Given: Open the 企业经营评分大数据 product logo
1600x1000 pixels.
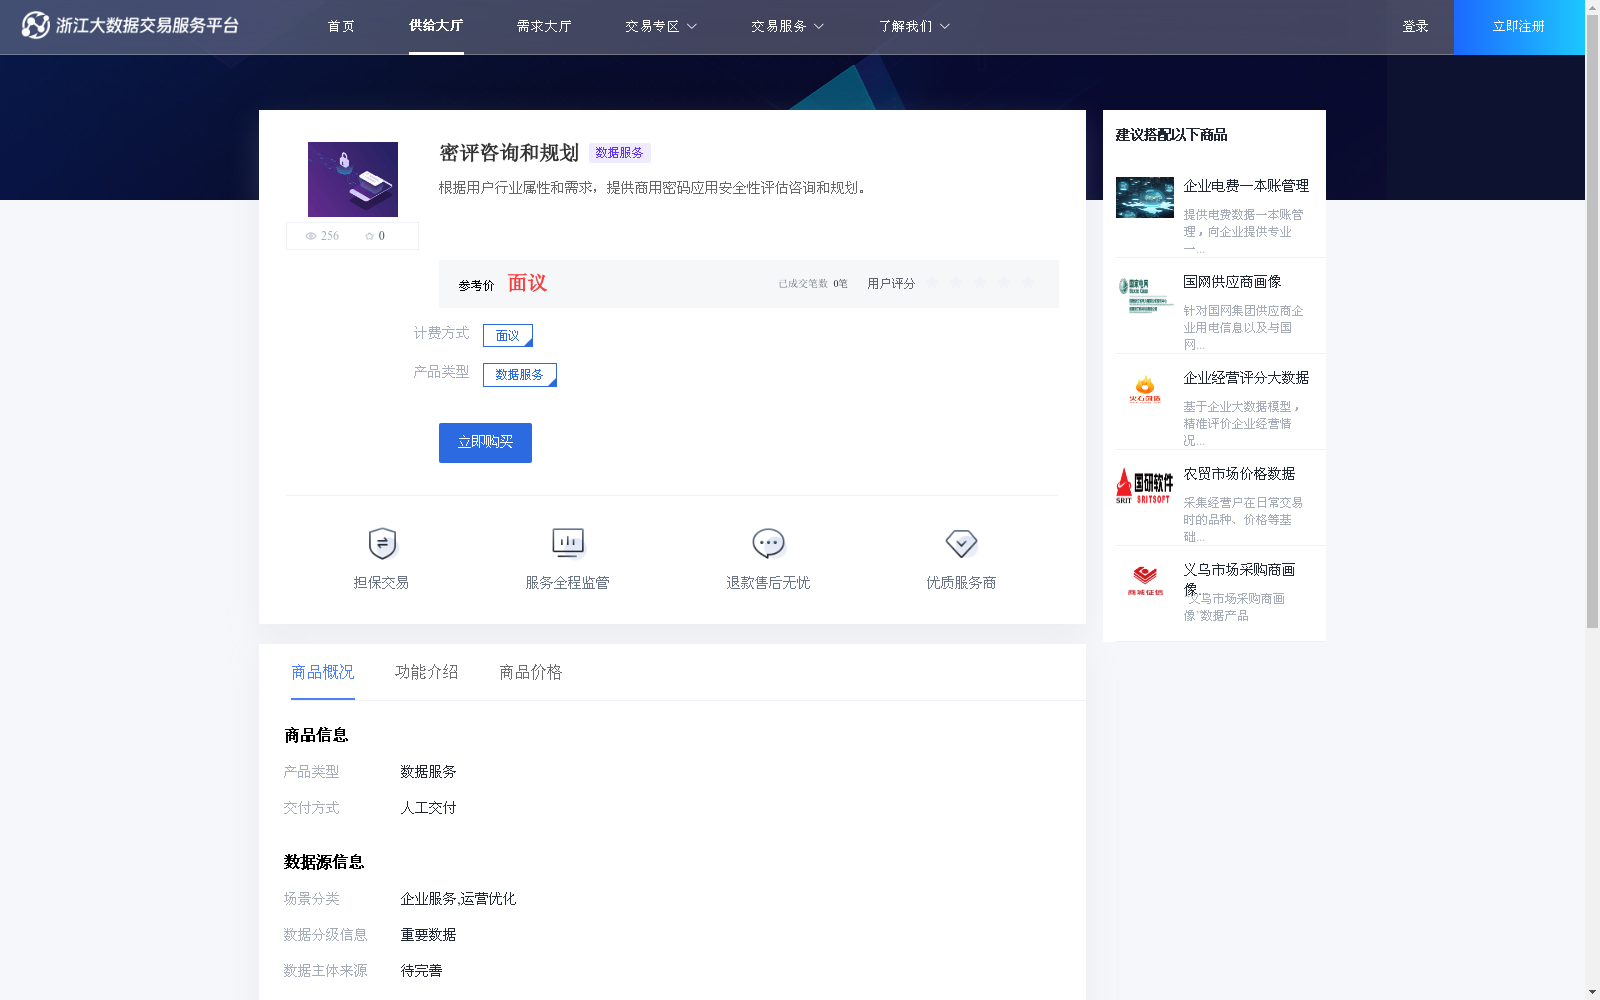Looking at the screenshot, I should click(x=1145, y=390).
